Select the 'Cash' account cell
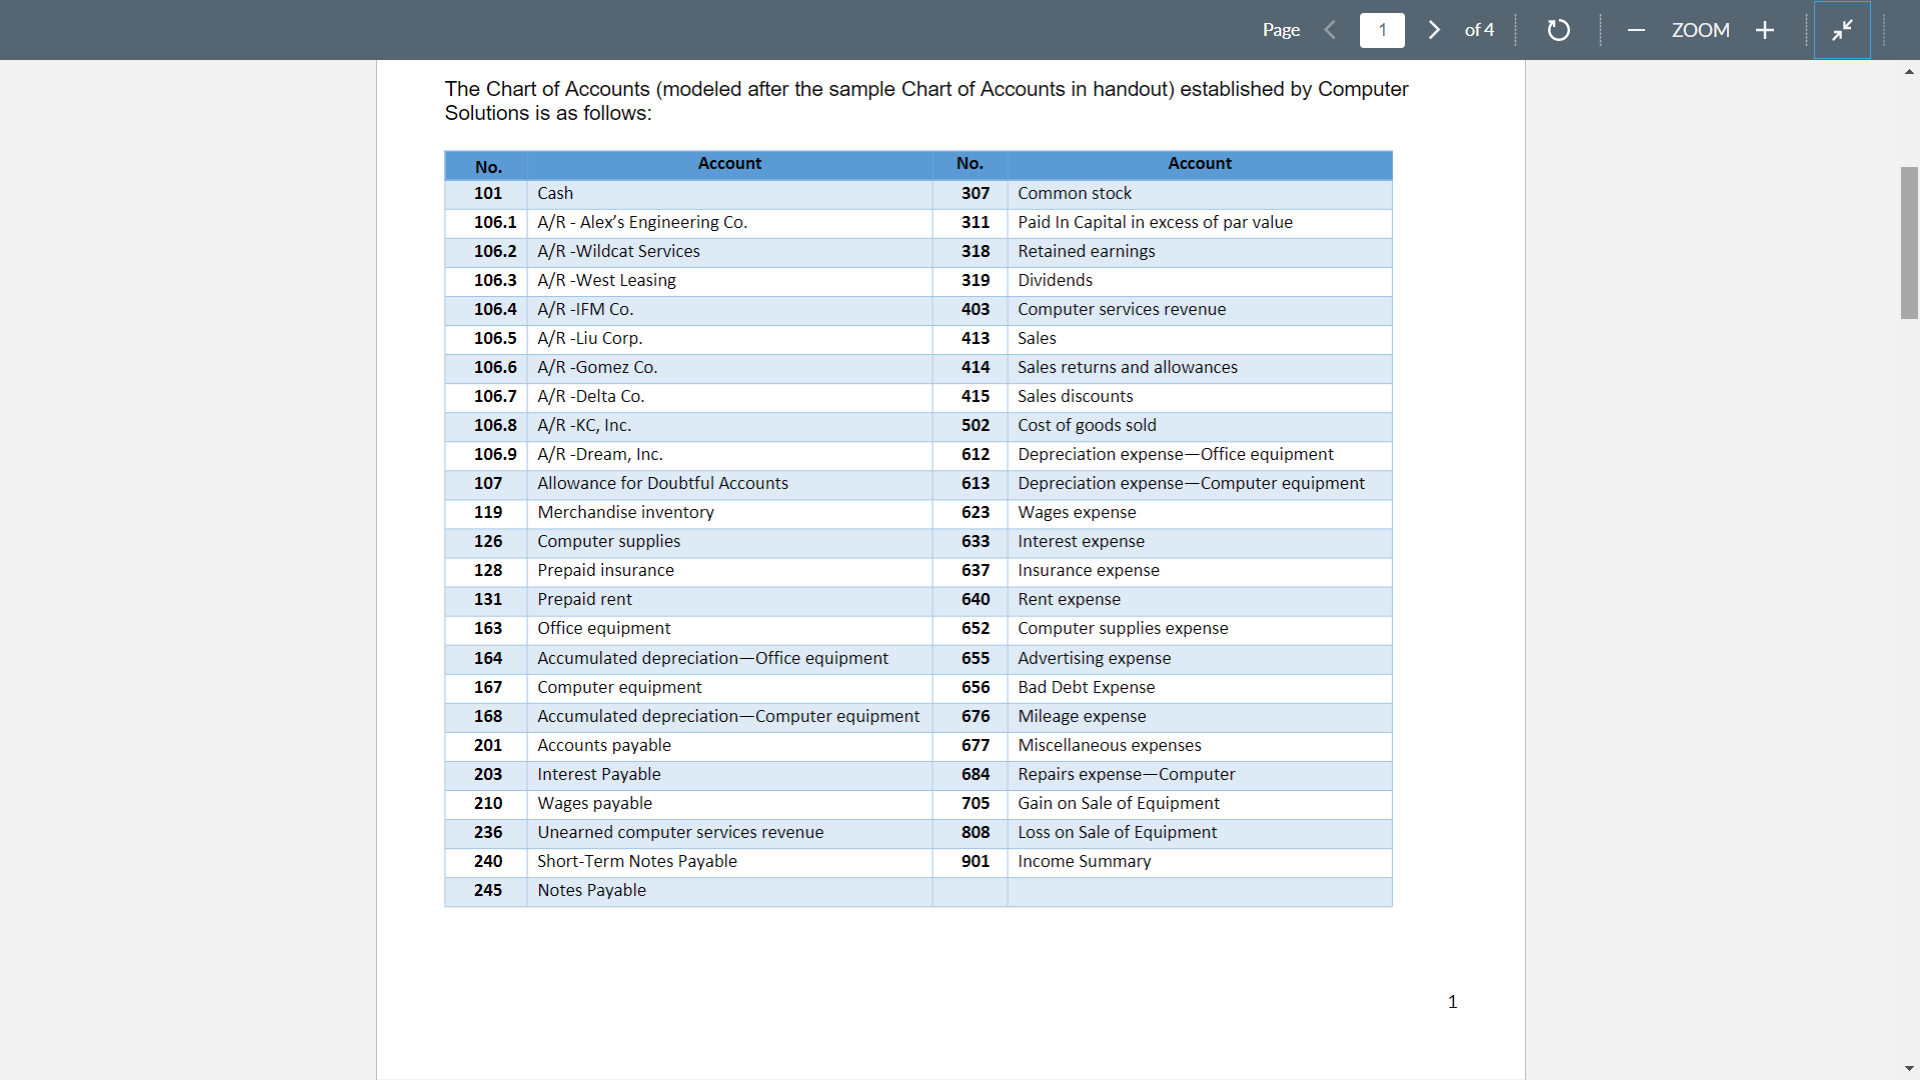 [555, 193]
